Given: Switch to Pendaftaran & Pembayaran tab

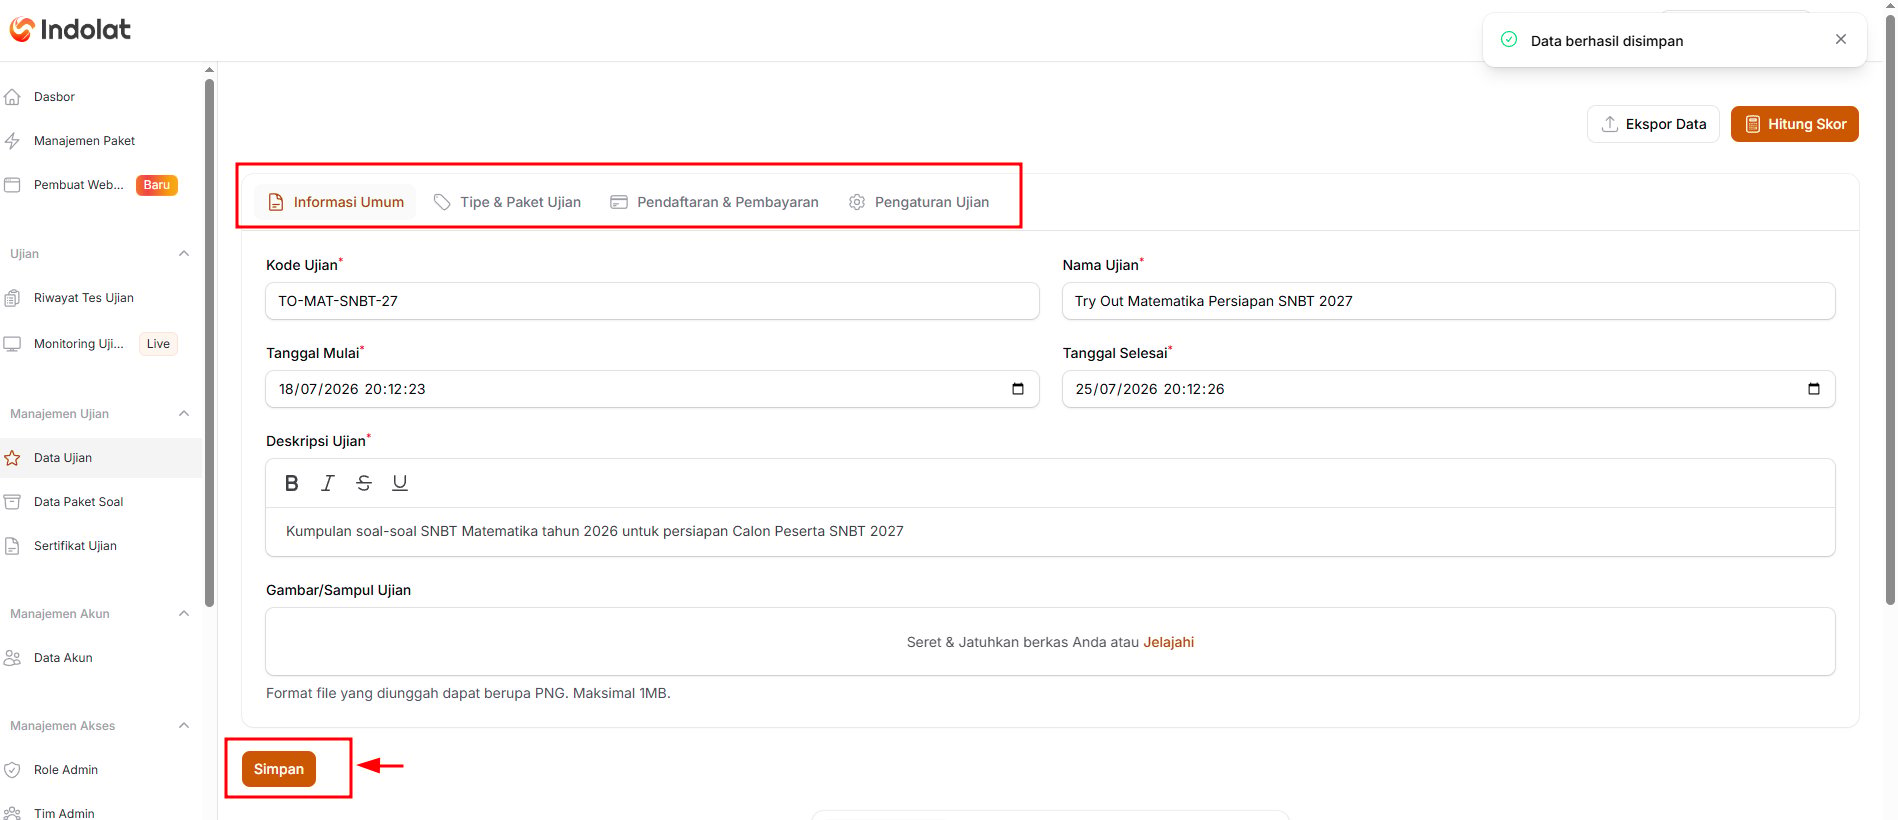Looking at the screenshot, I should click(x=714, y=202).
